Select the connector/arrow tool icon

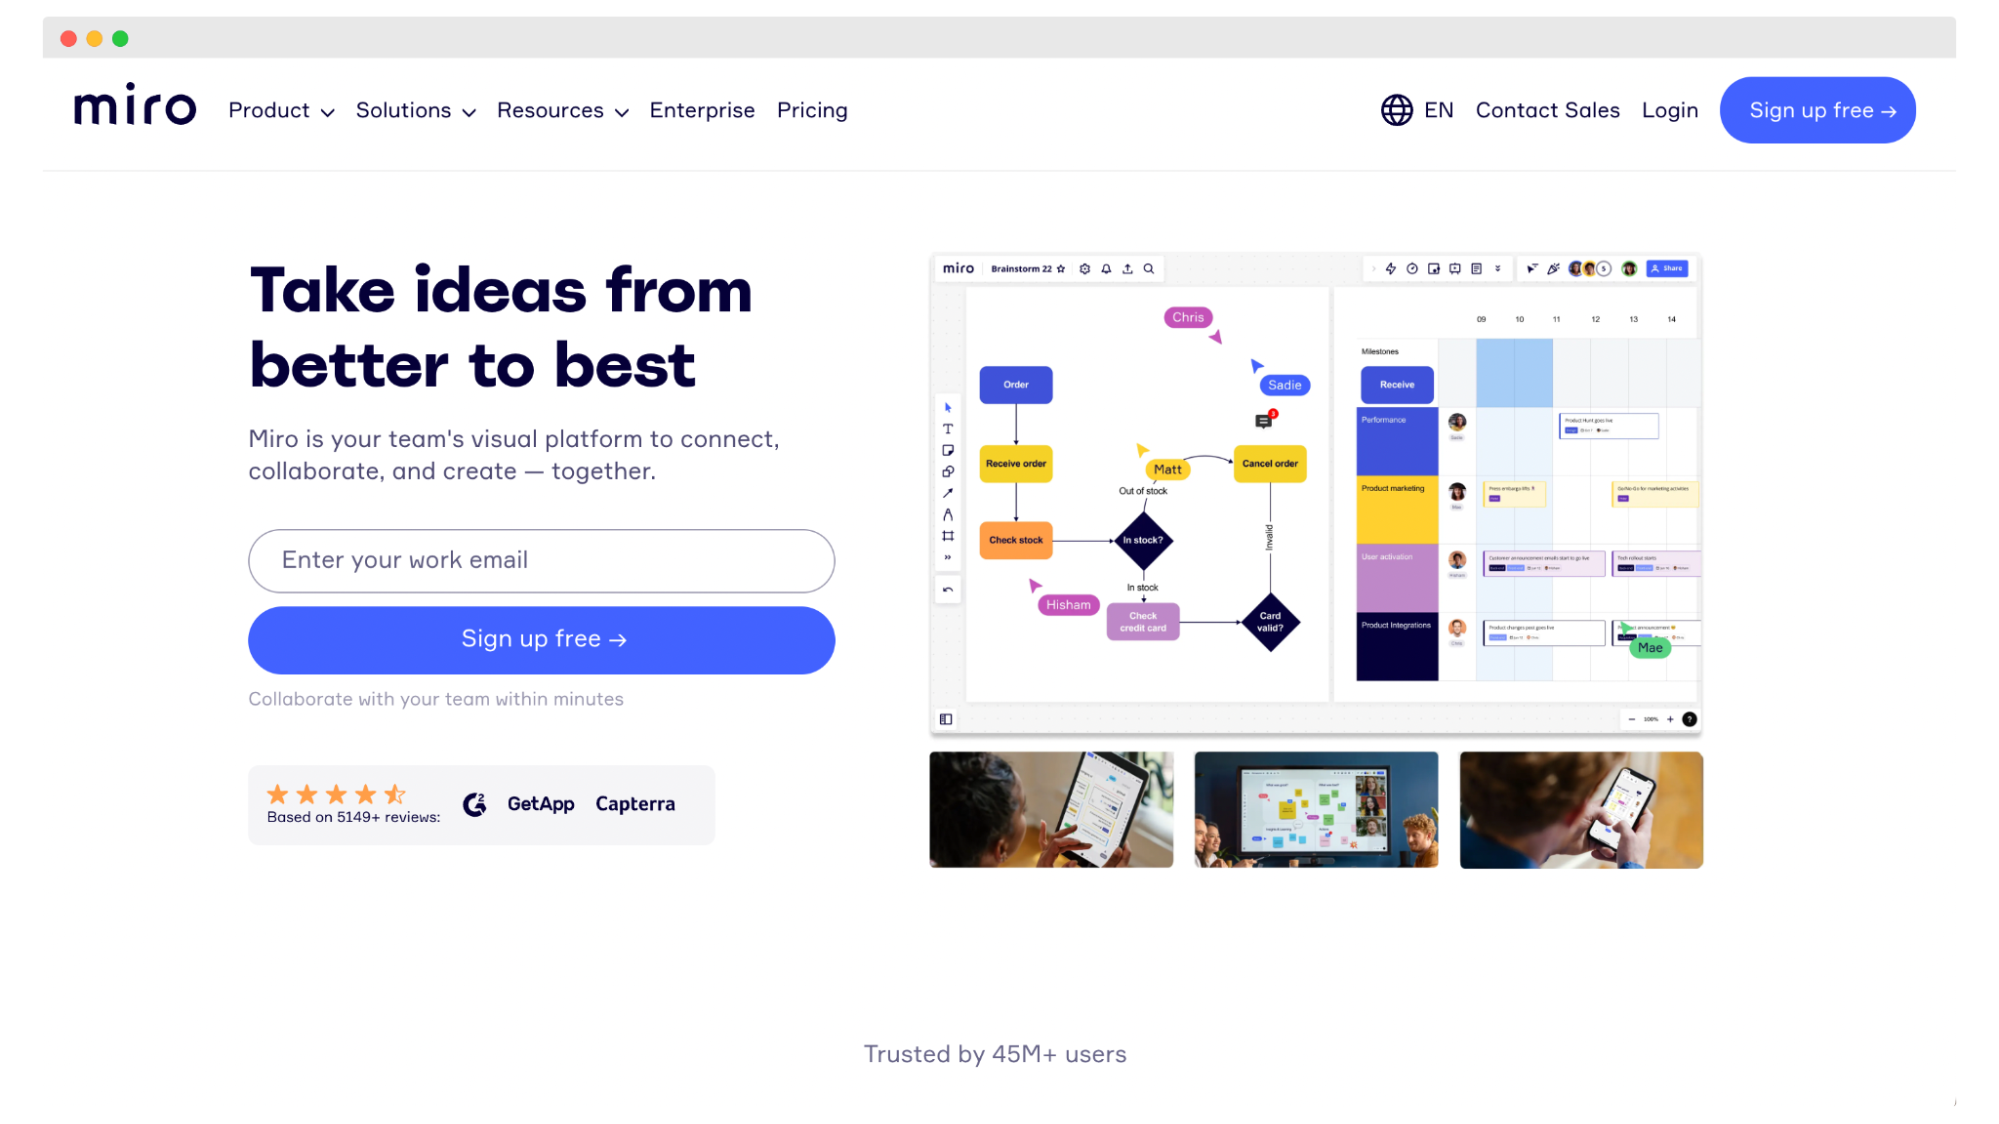[x=949, y=494]
